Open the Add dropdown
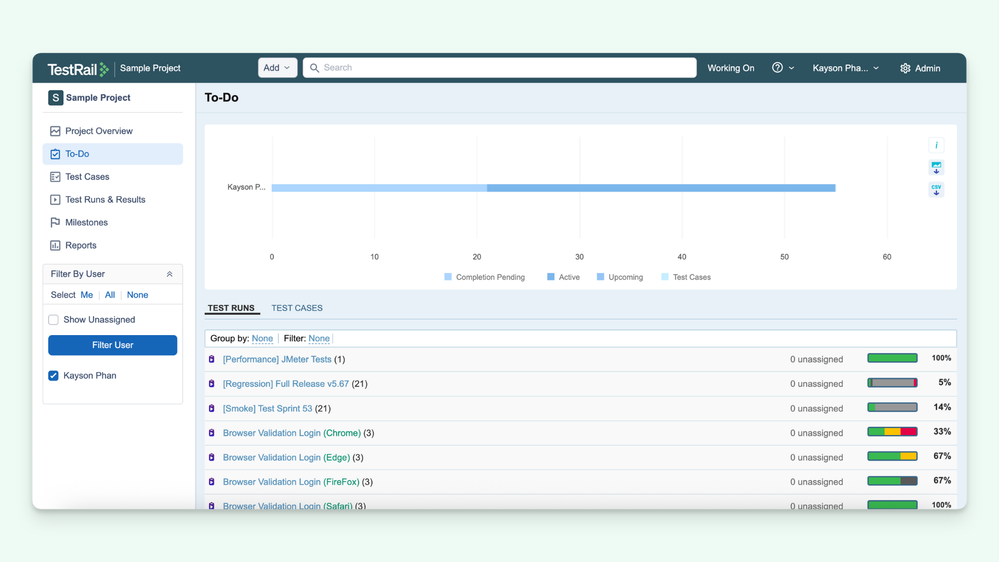The width and height of the screenshot is (999, 562). pyautogui.click(x=277, y=68)
